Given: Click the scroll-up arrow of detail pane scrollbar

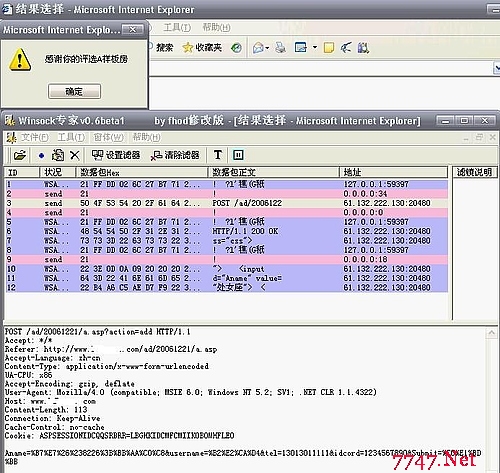Looking at the screenshot, I should [x=492, y=333].
